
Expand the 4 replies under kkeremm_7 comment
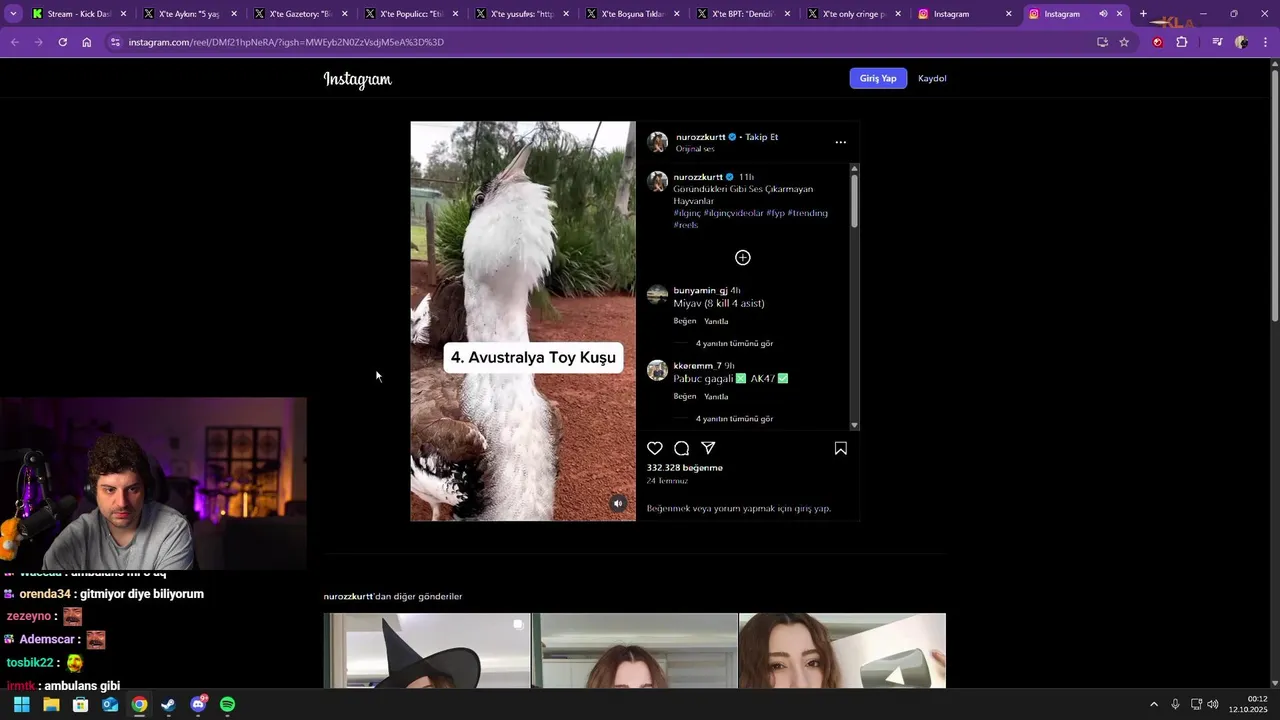click(x=734, y=419)
